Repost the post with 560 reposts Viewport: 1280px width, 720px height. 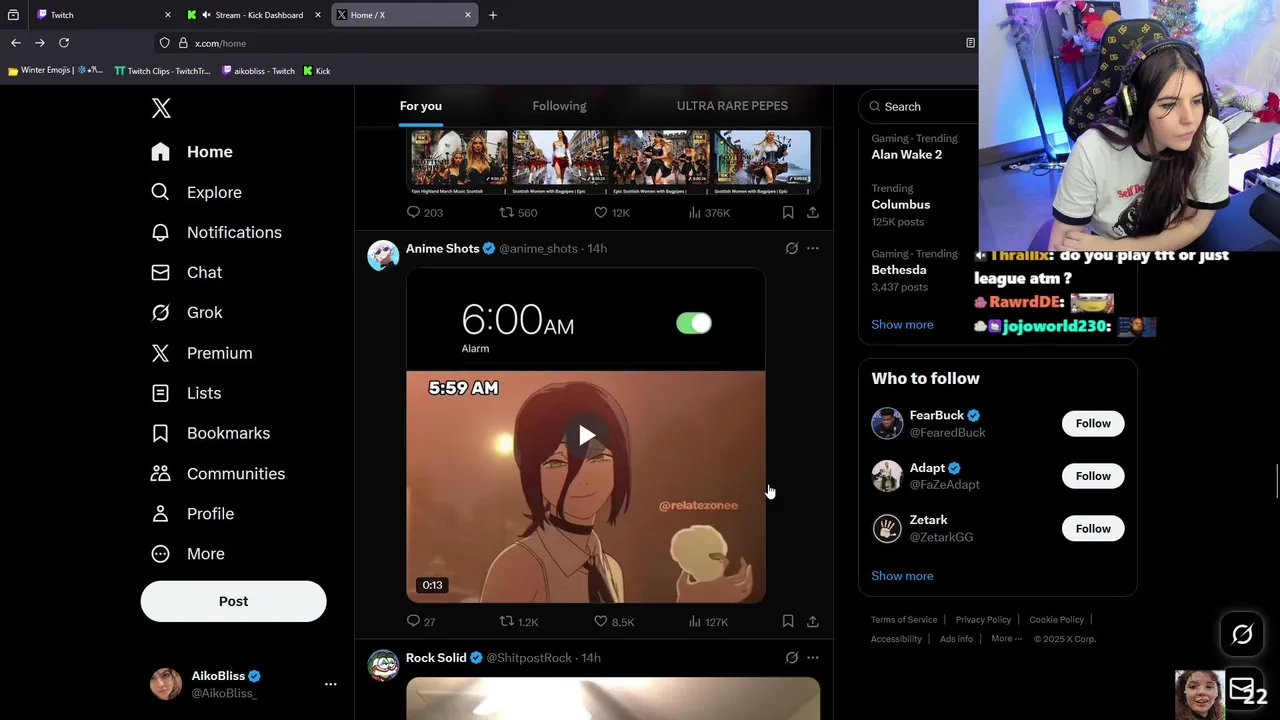(x=518, y=212)
